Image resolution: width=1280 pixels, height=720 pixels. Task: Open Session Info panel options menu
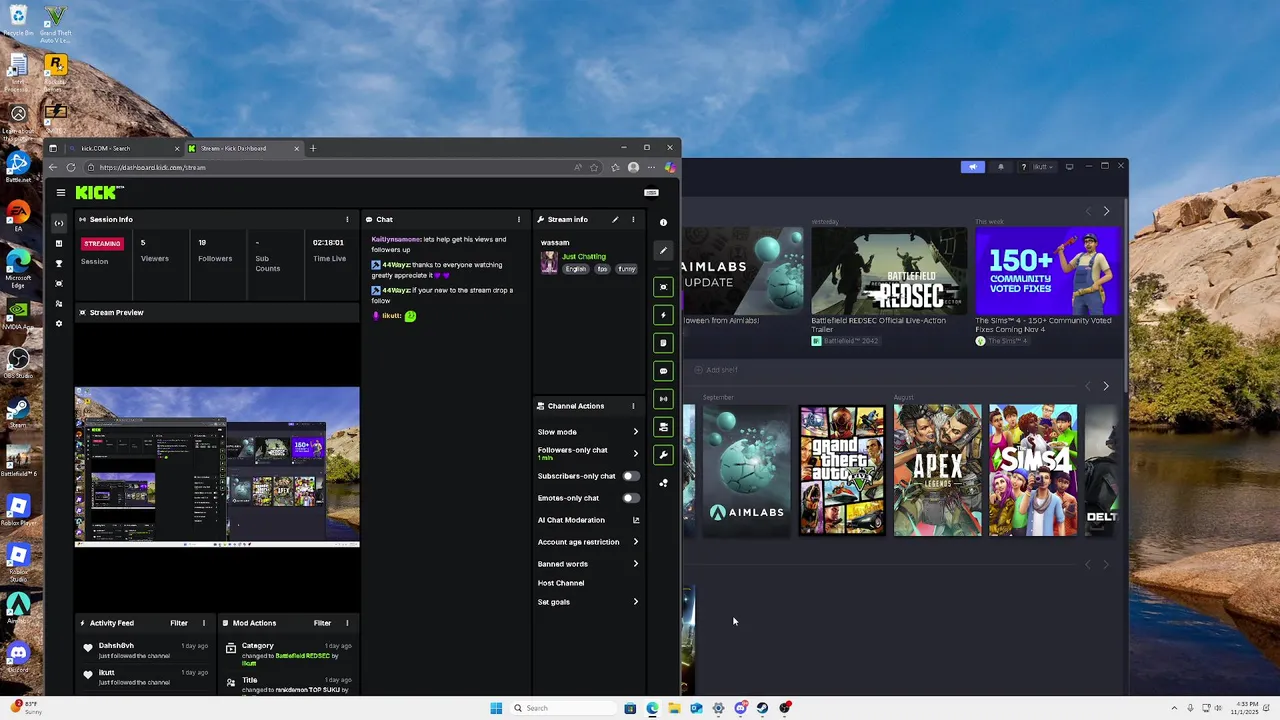click(x=348, y=219)
